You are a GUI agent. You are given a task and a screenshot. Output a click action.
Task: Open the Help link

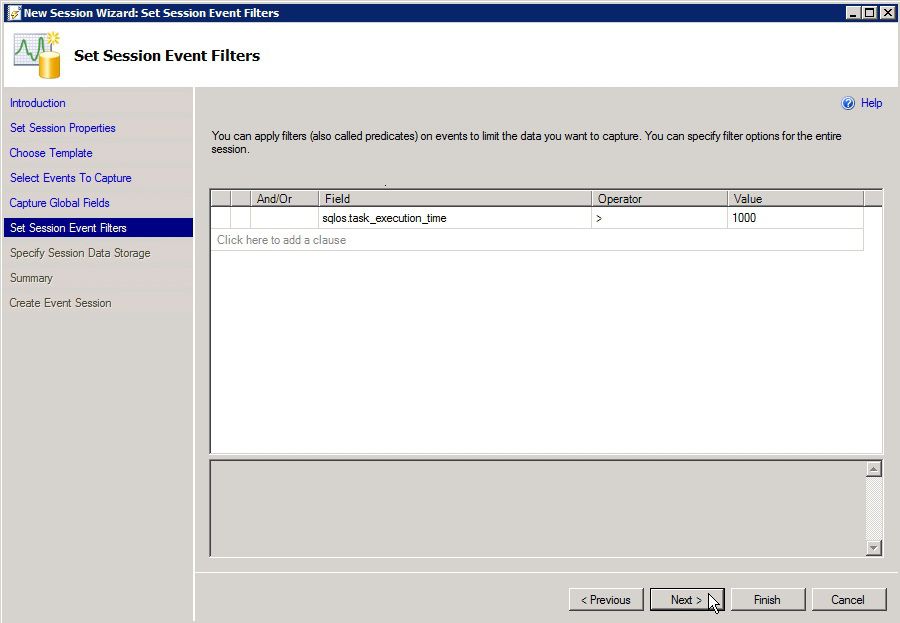coord(871,103)
